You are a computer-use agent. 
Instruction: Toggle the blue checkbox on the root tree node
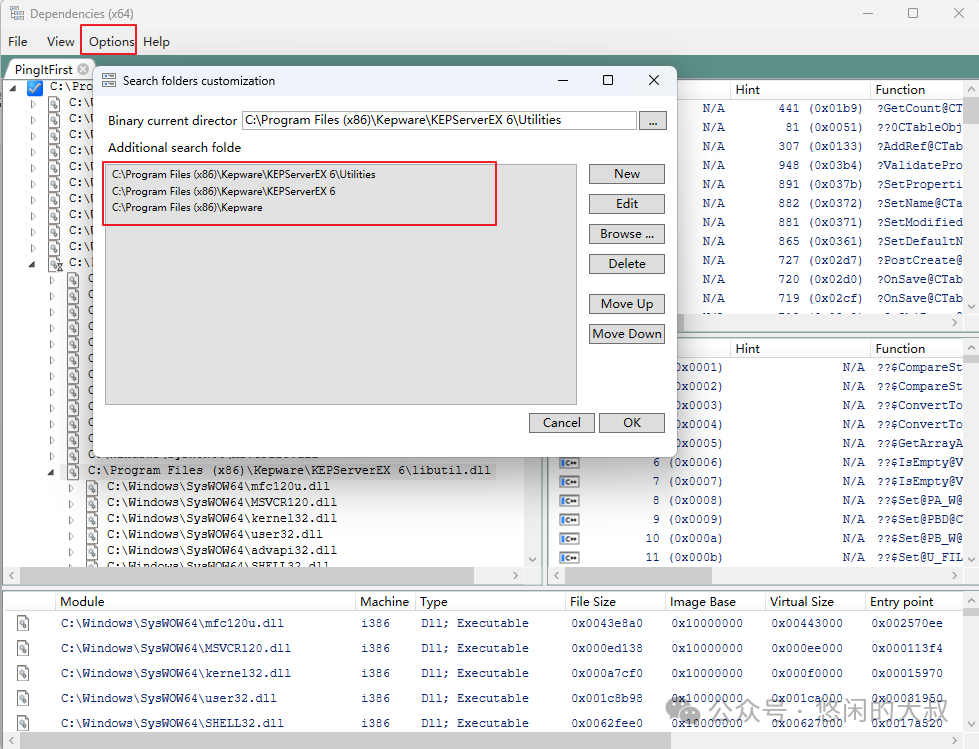coord(35,88)
